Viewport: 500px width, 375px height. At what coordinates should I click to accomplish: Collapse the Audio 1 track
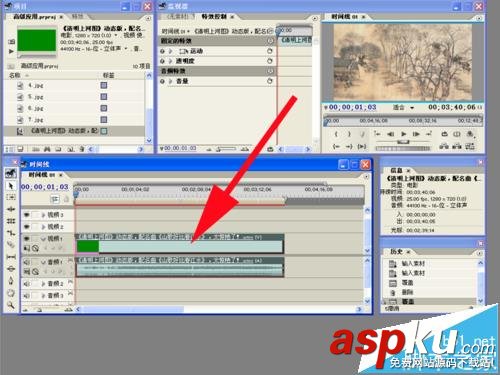coord(43,262)
